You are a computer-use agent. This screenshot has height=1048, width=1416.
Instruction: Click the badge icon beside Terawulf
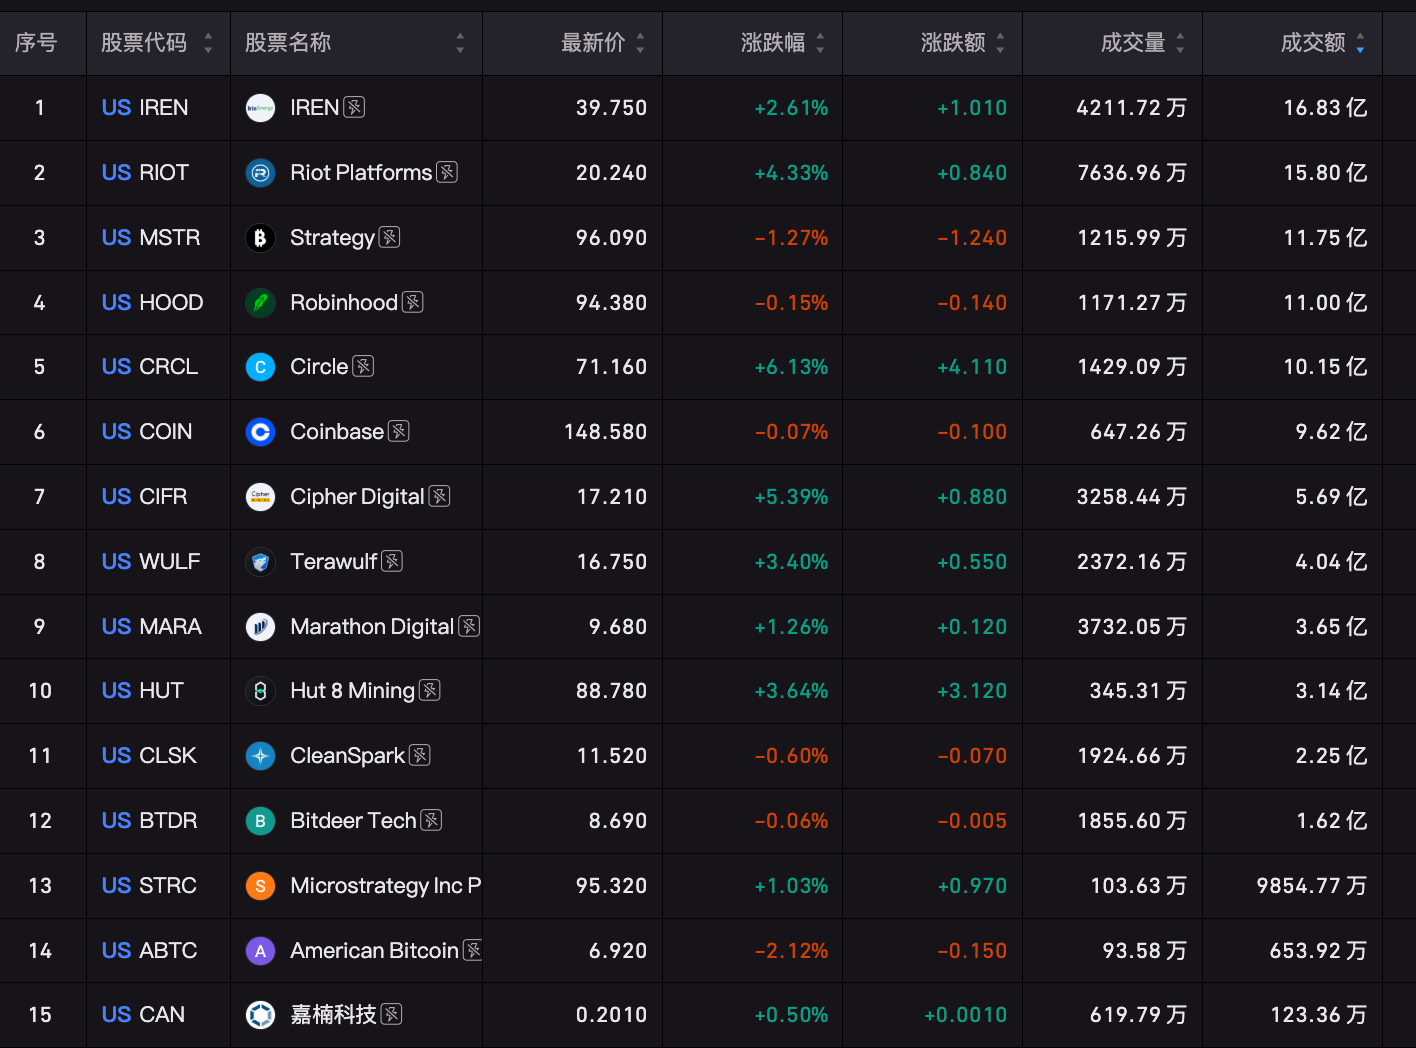coord(392,561)
